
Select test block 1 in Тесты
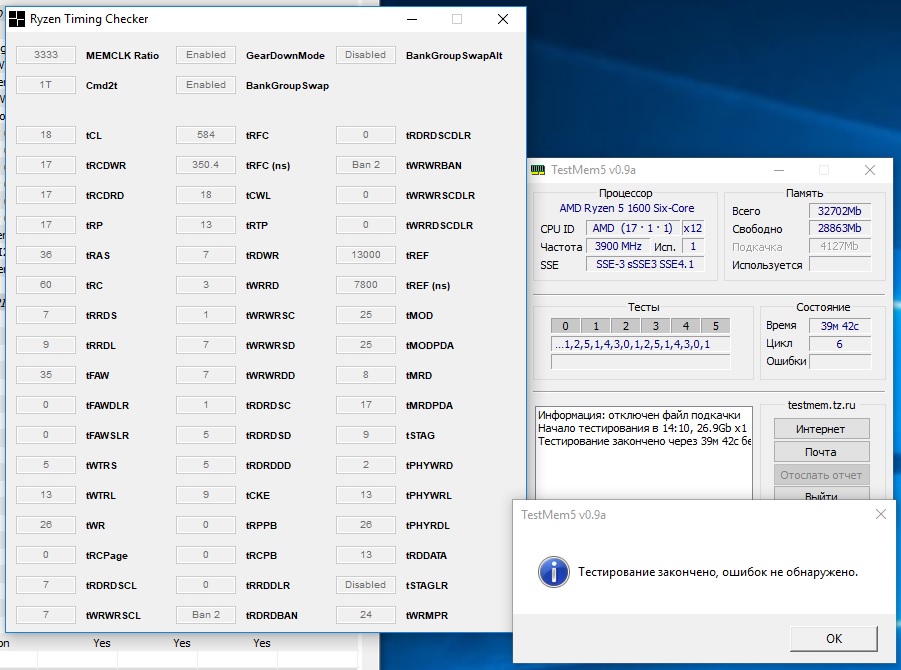[x=596, y=326]
